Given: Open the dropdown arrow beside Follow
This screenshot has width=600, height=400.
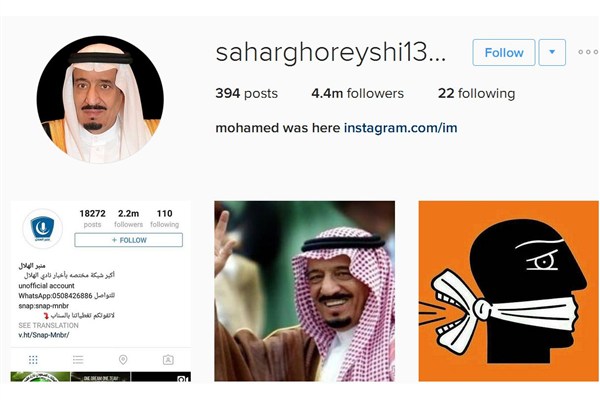Looking at the screenshot, I should (x=552, y=52).
